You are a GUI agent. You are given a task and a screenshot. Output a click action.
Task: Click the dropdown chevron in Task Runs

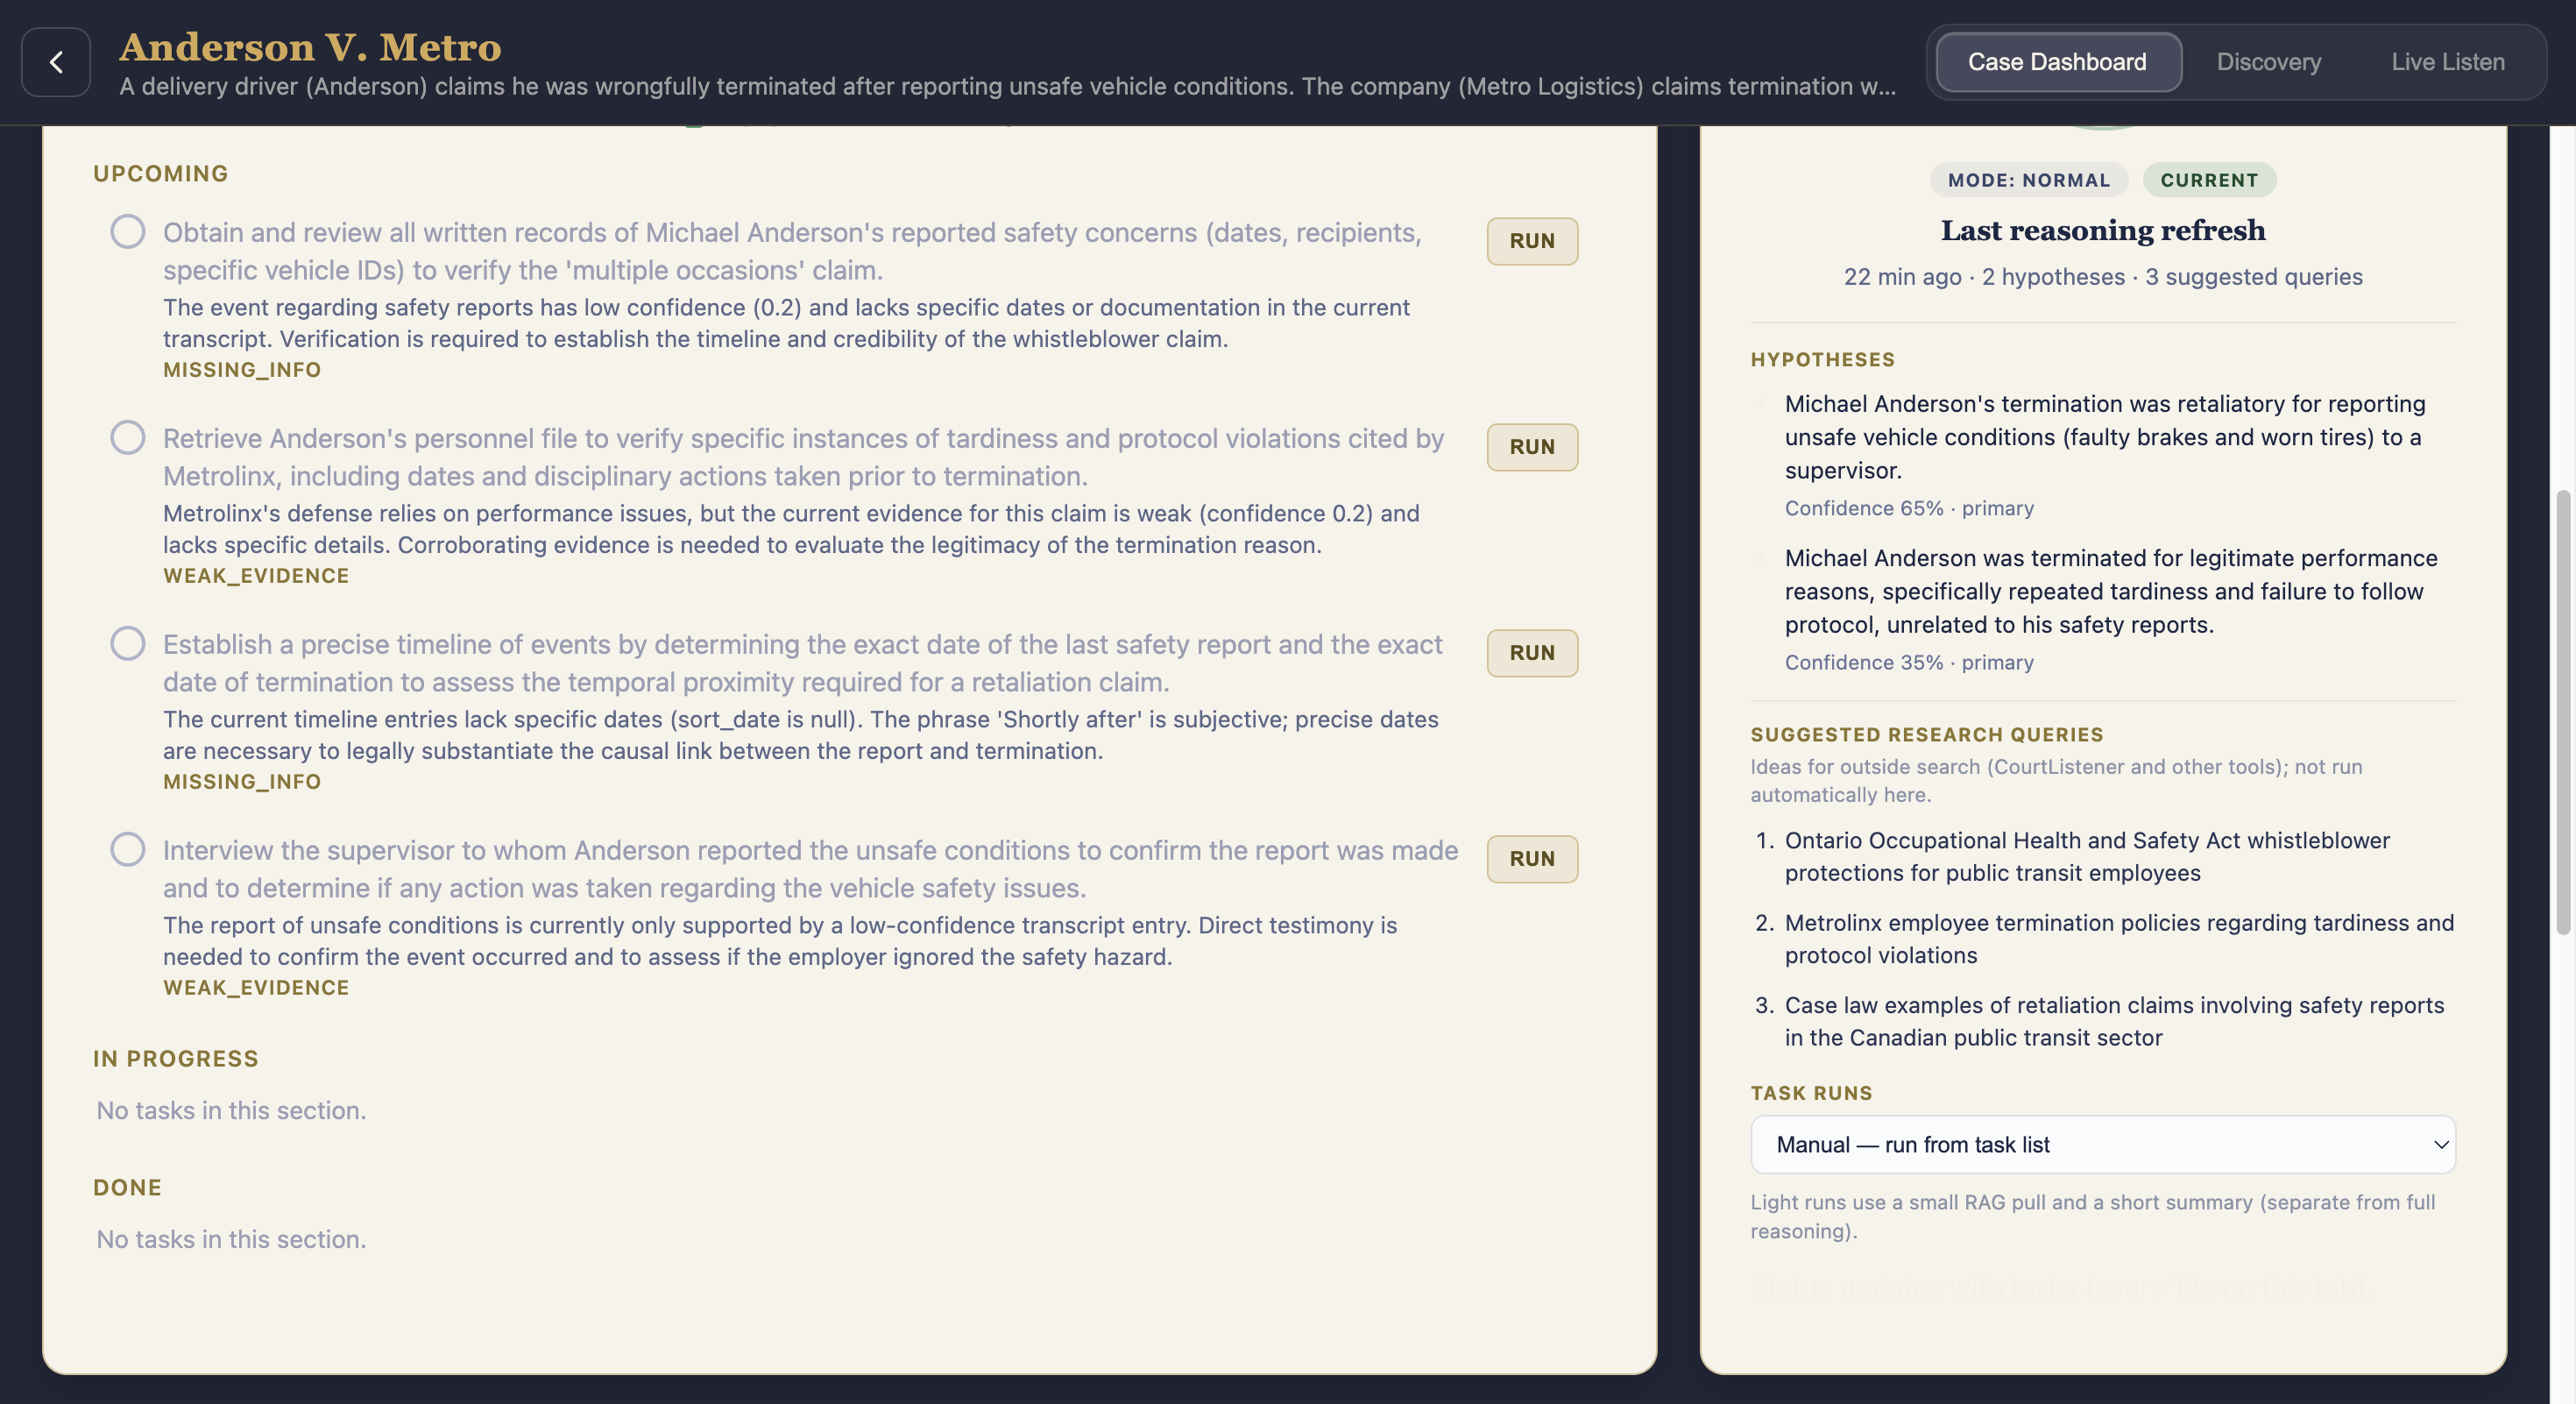point(2440,1144)
